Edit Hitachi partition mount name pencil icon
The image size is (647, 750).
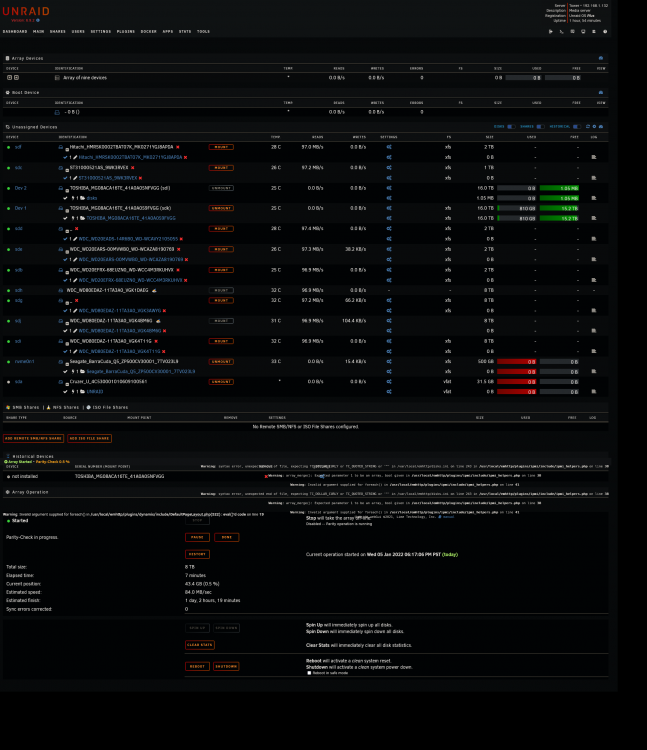click(75, 157)
